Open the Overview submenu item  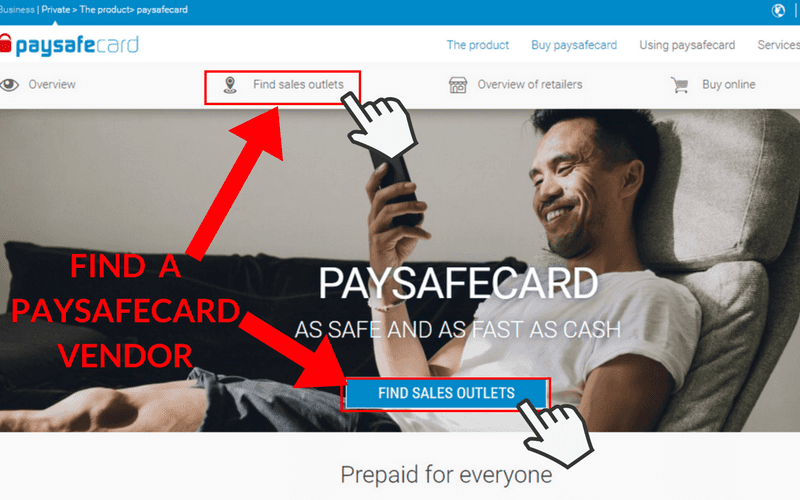(x=52, y=85)
